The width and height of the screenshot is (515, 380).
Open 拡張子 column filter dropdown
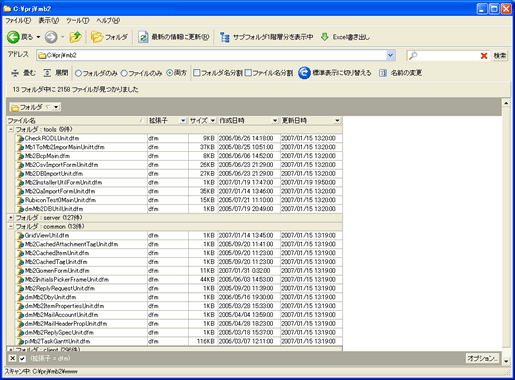[x=183, y=121]
